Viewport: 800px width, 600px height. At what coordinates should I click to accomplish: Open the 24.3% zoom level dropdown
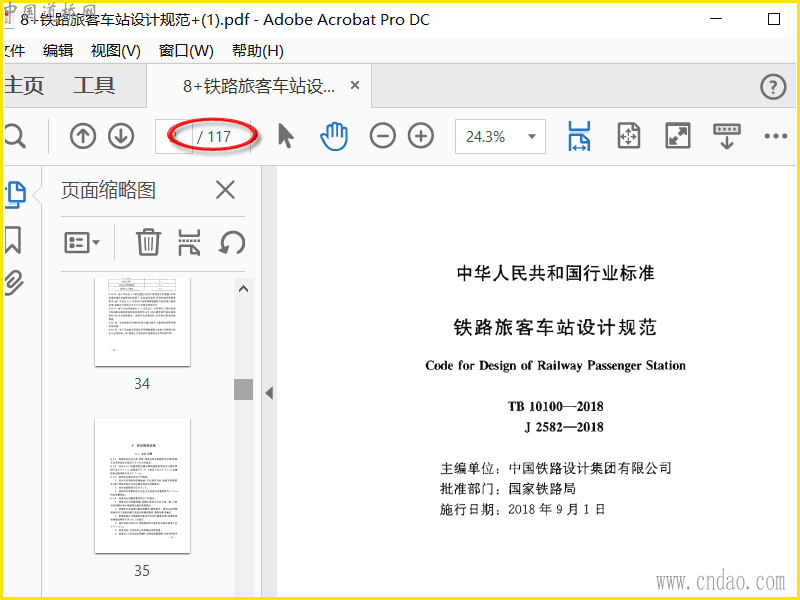[500, 136]
